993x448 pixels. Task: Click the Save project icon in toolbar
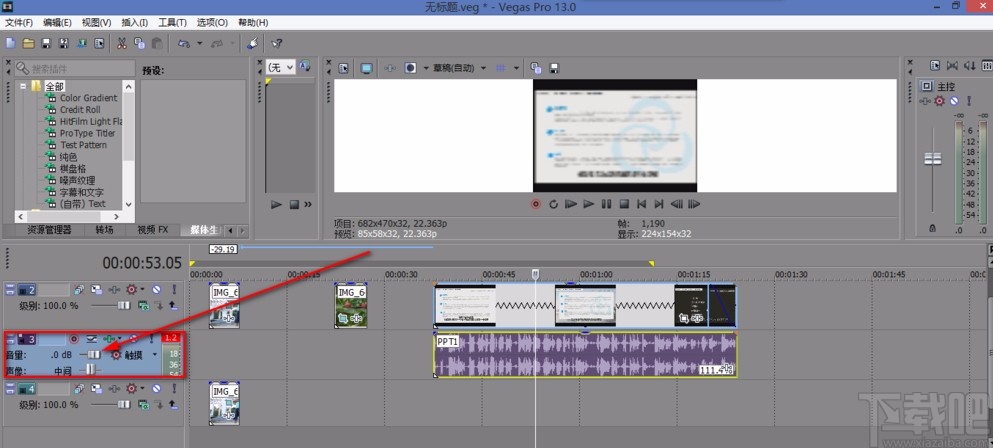[x=46, y=43]
